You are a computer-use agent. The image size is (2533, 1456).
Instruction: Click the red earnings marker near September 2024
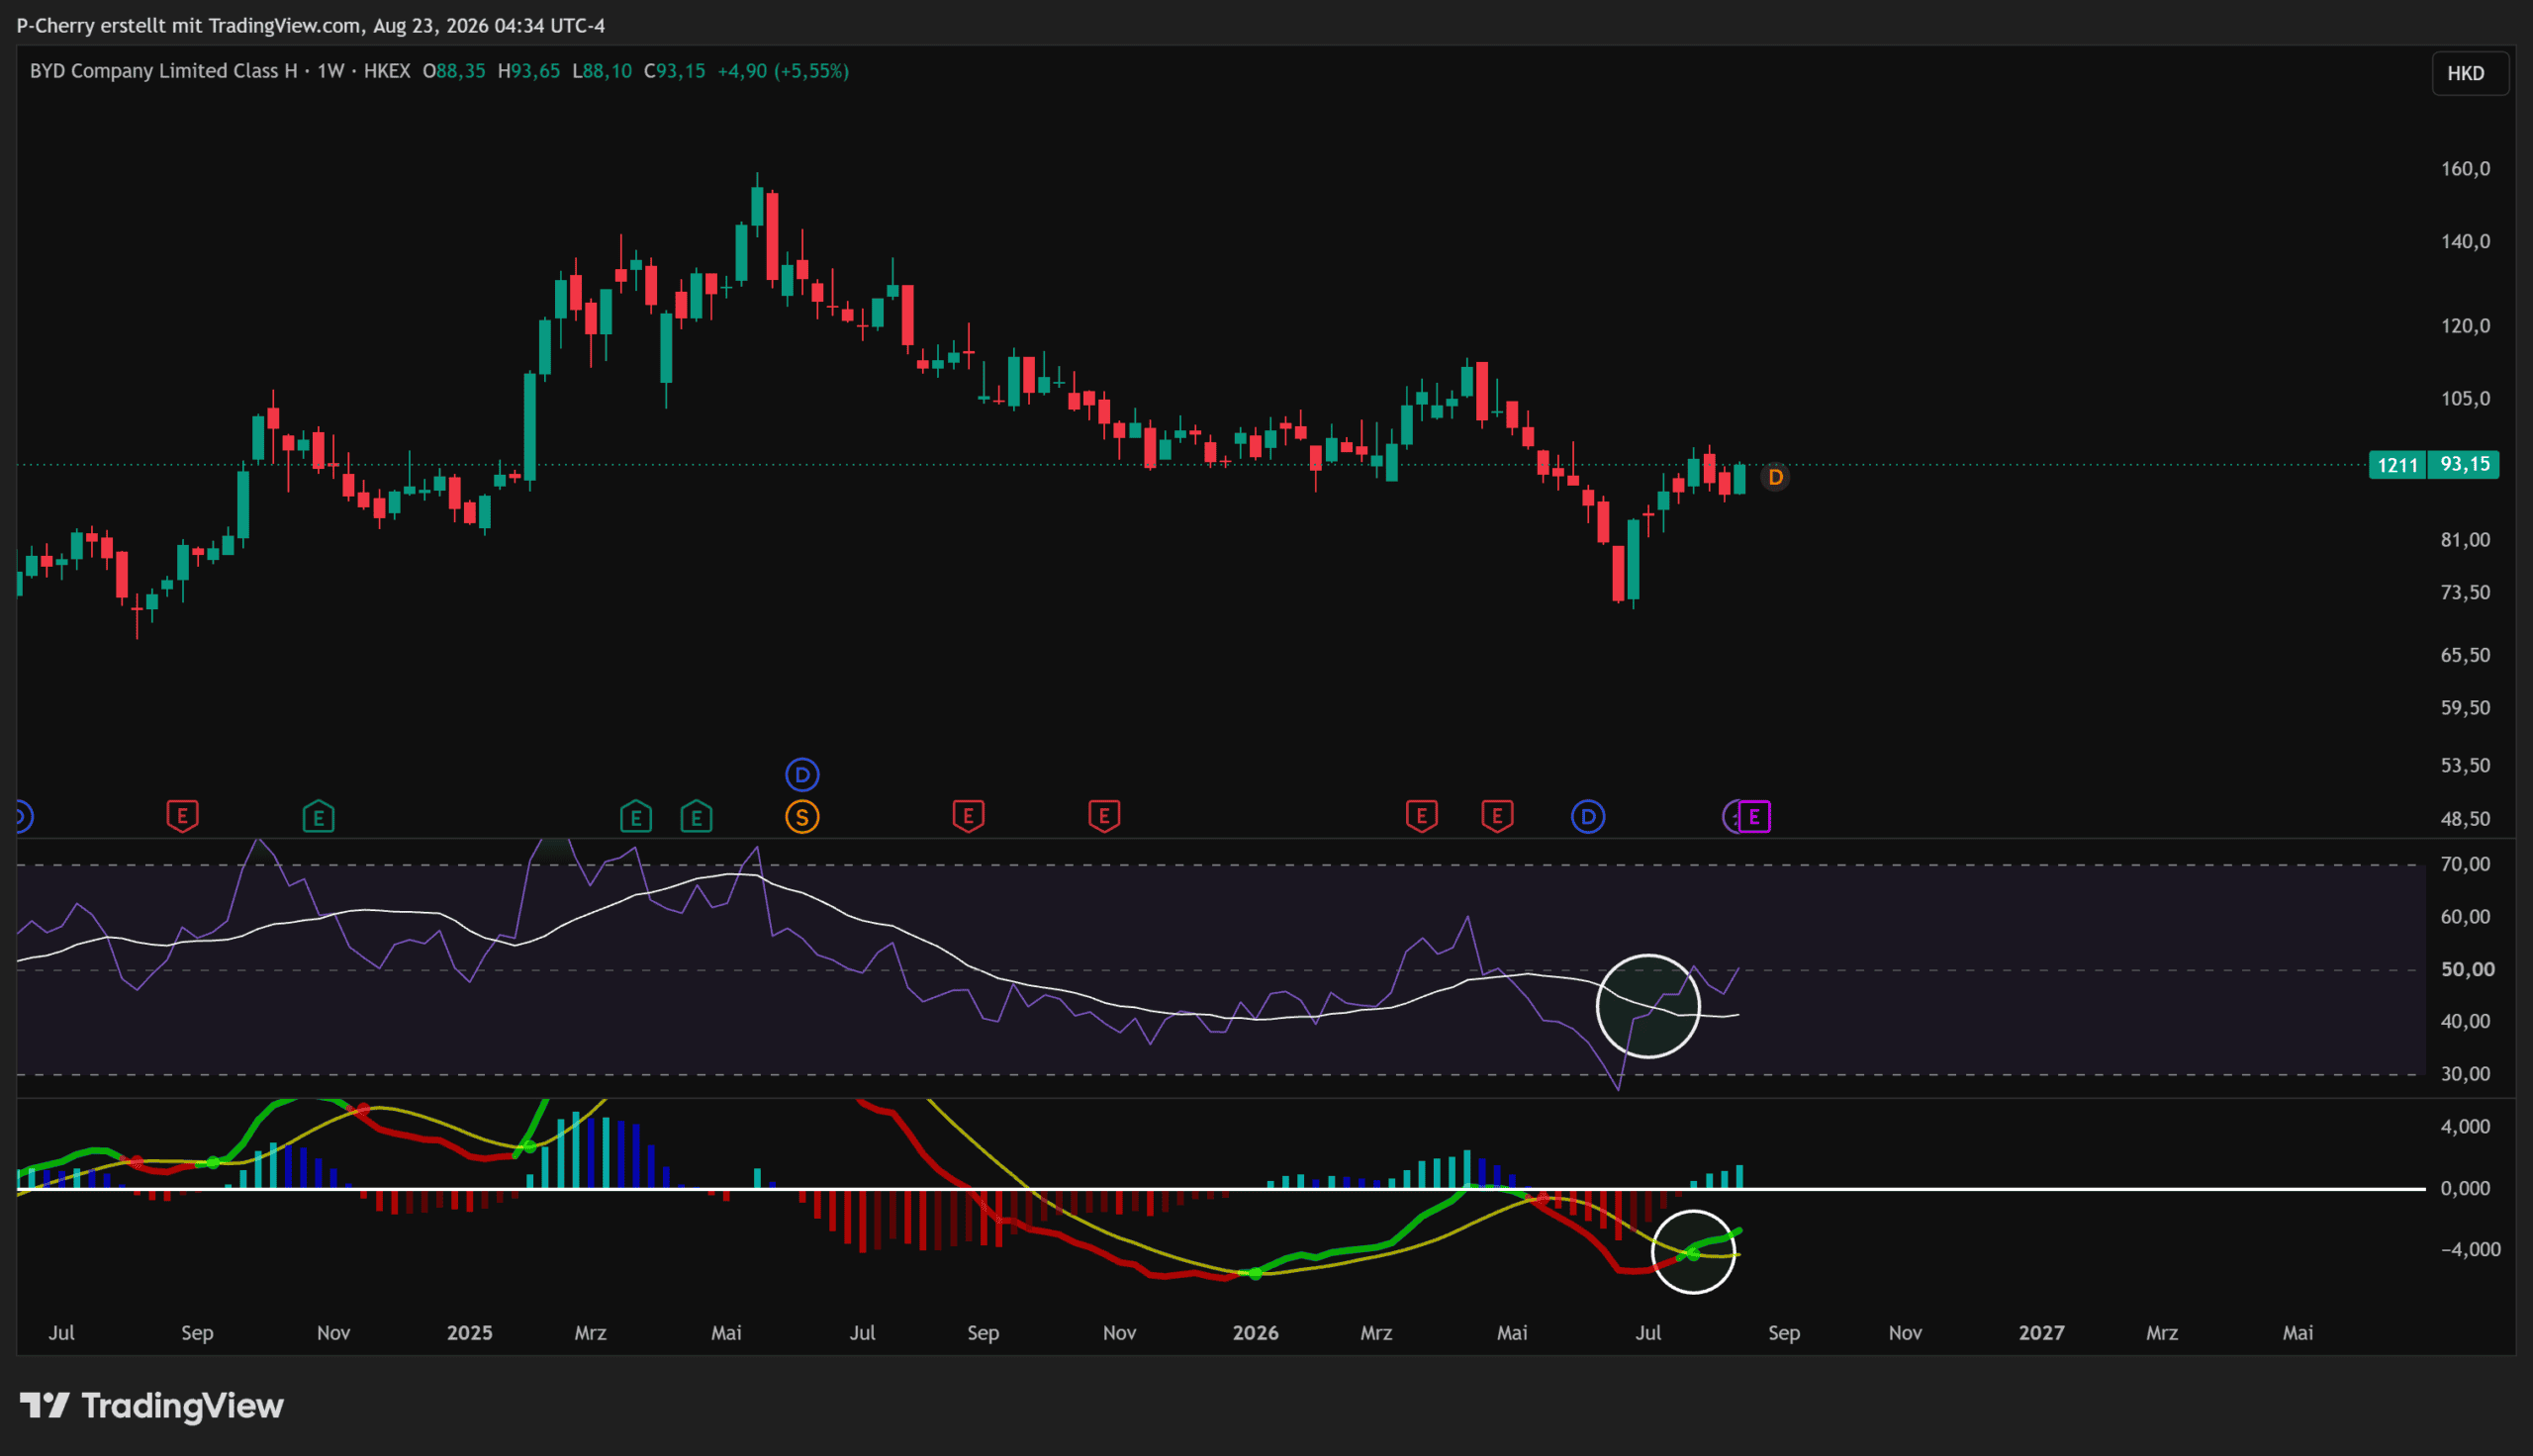click(182, 816)
